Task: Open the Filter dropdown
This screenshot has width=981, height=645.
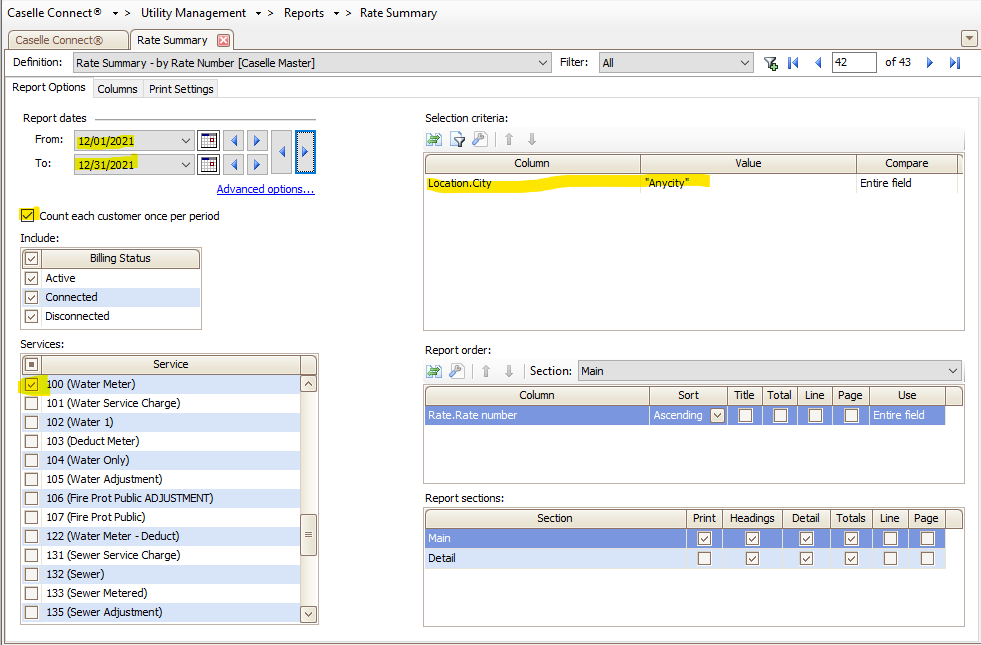Action: click(x=744, y=63)
